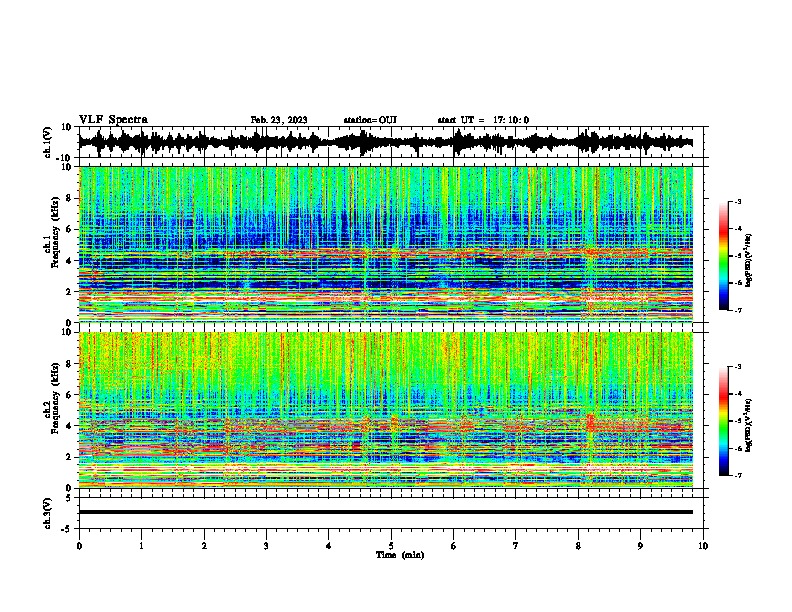Click the time axis tick label '3'
Viewport: 792px width, 612px height.
coord(266,546)
